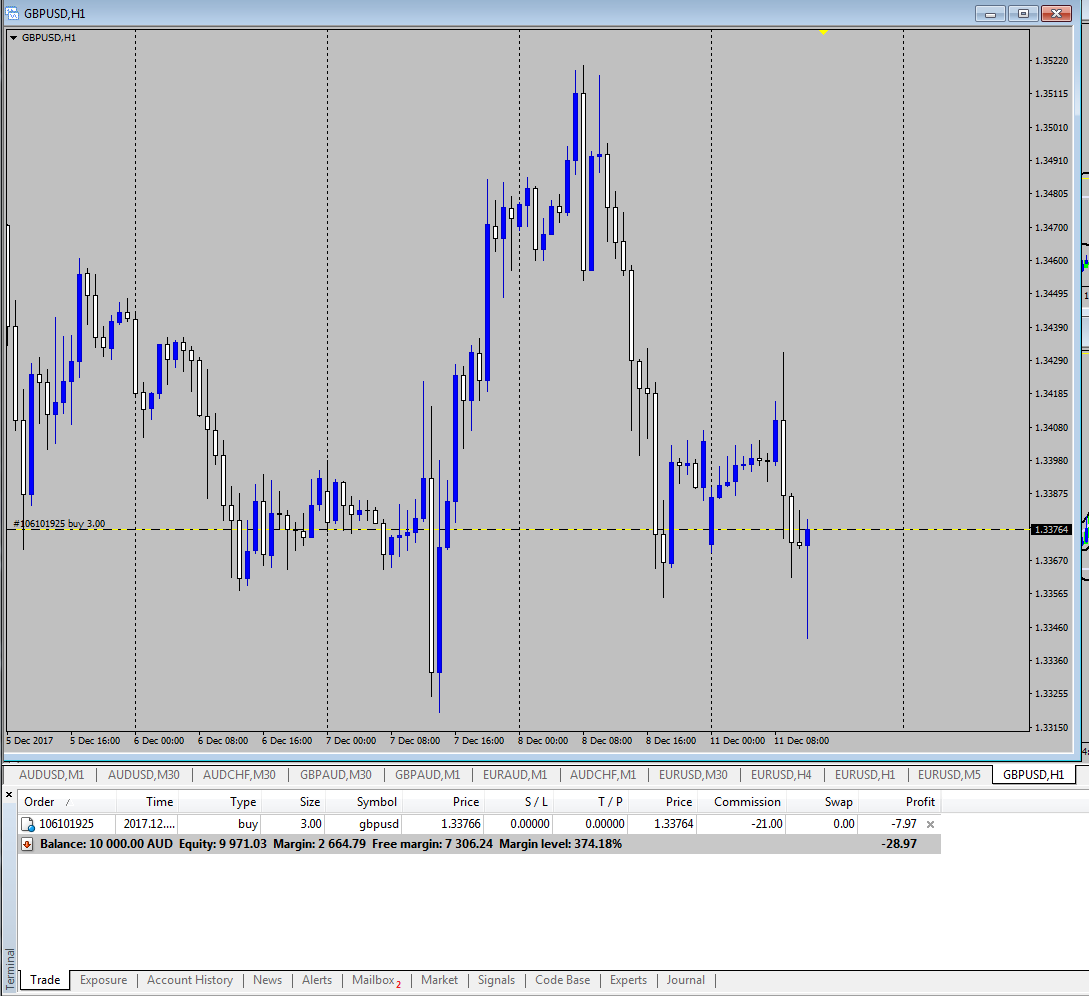The height and width of the screenshot is (996, 1089).
Task: Open the Experts terminal tab
Action: pos(628,980)
